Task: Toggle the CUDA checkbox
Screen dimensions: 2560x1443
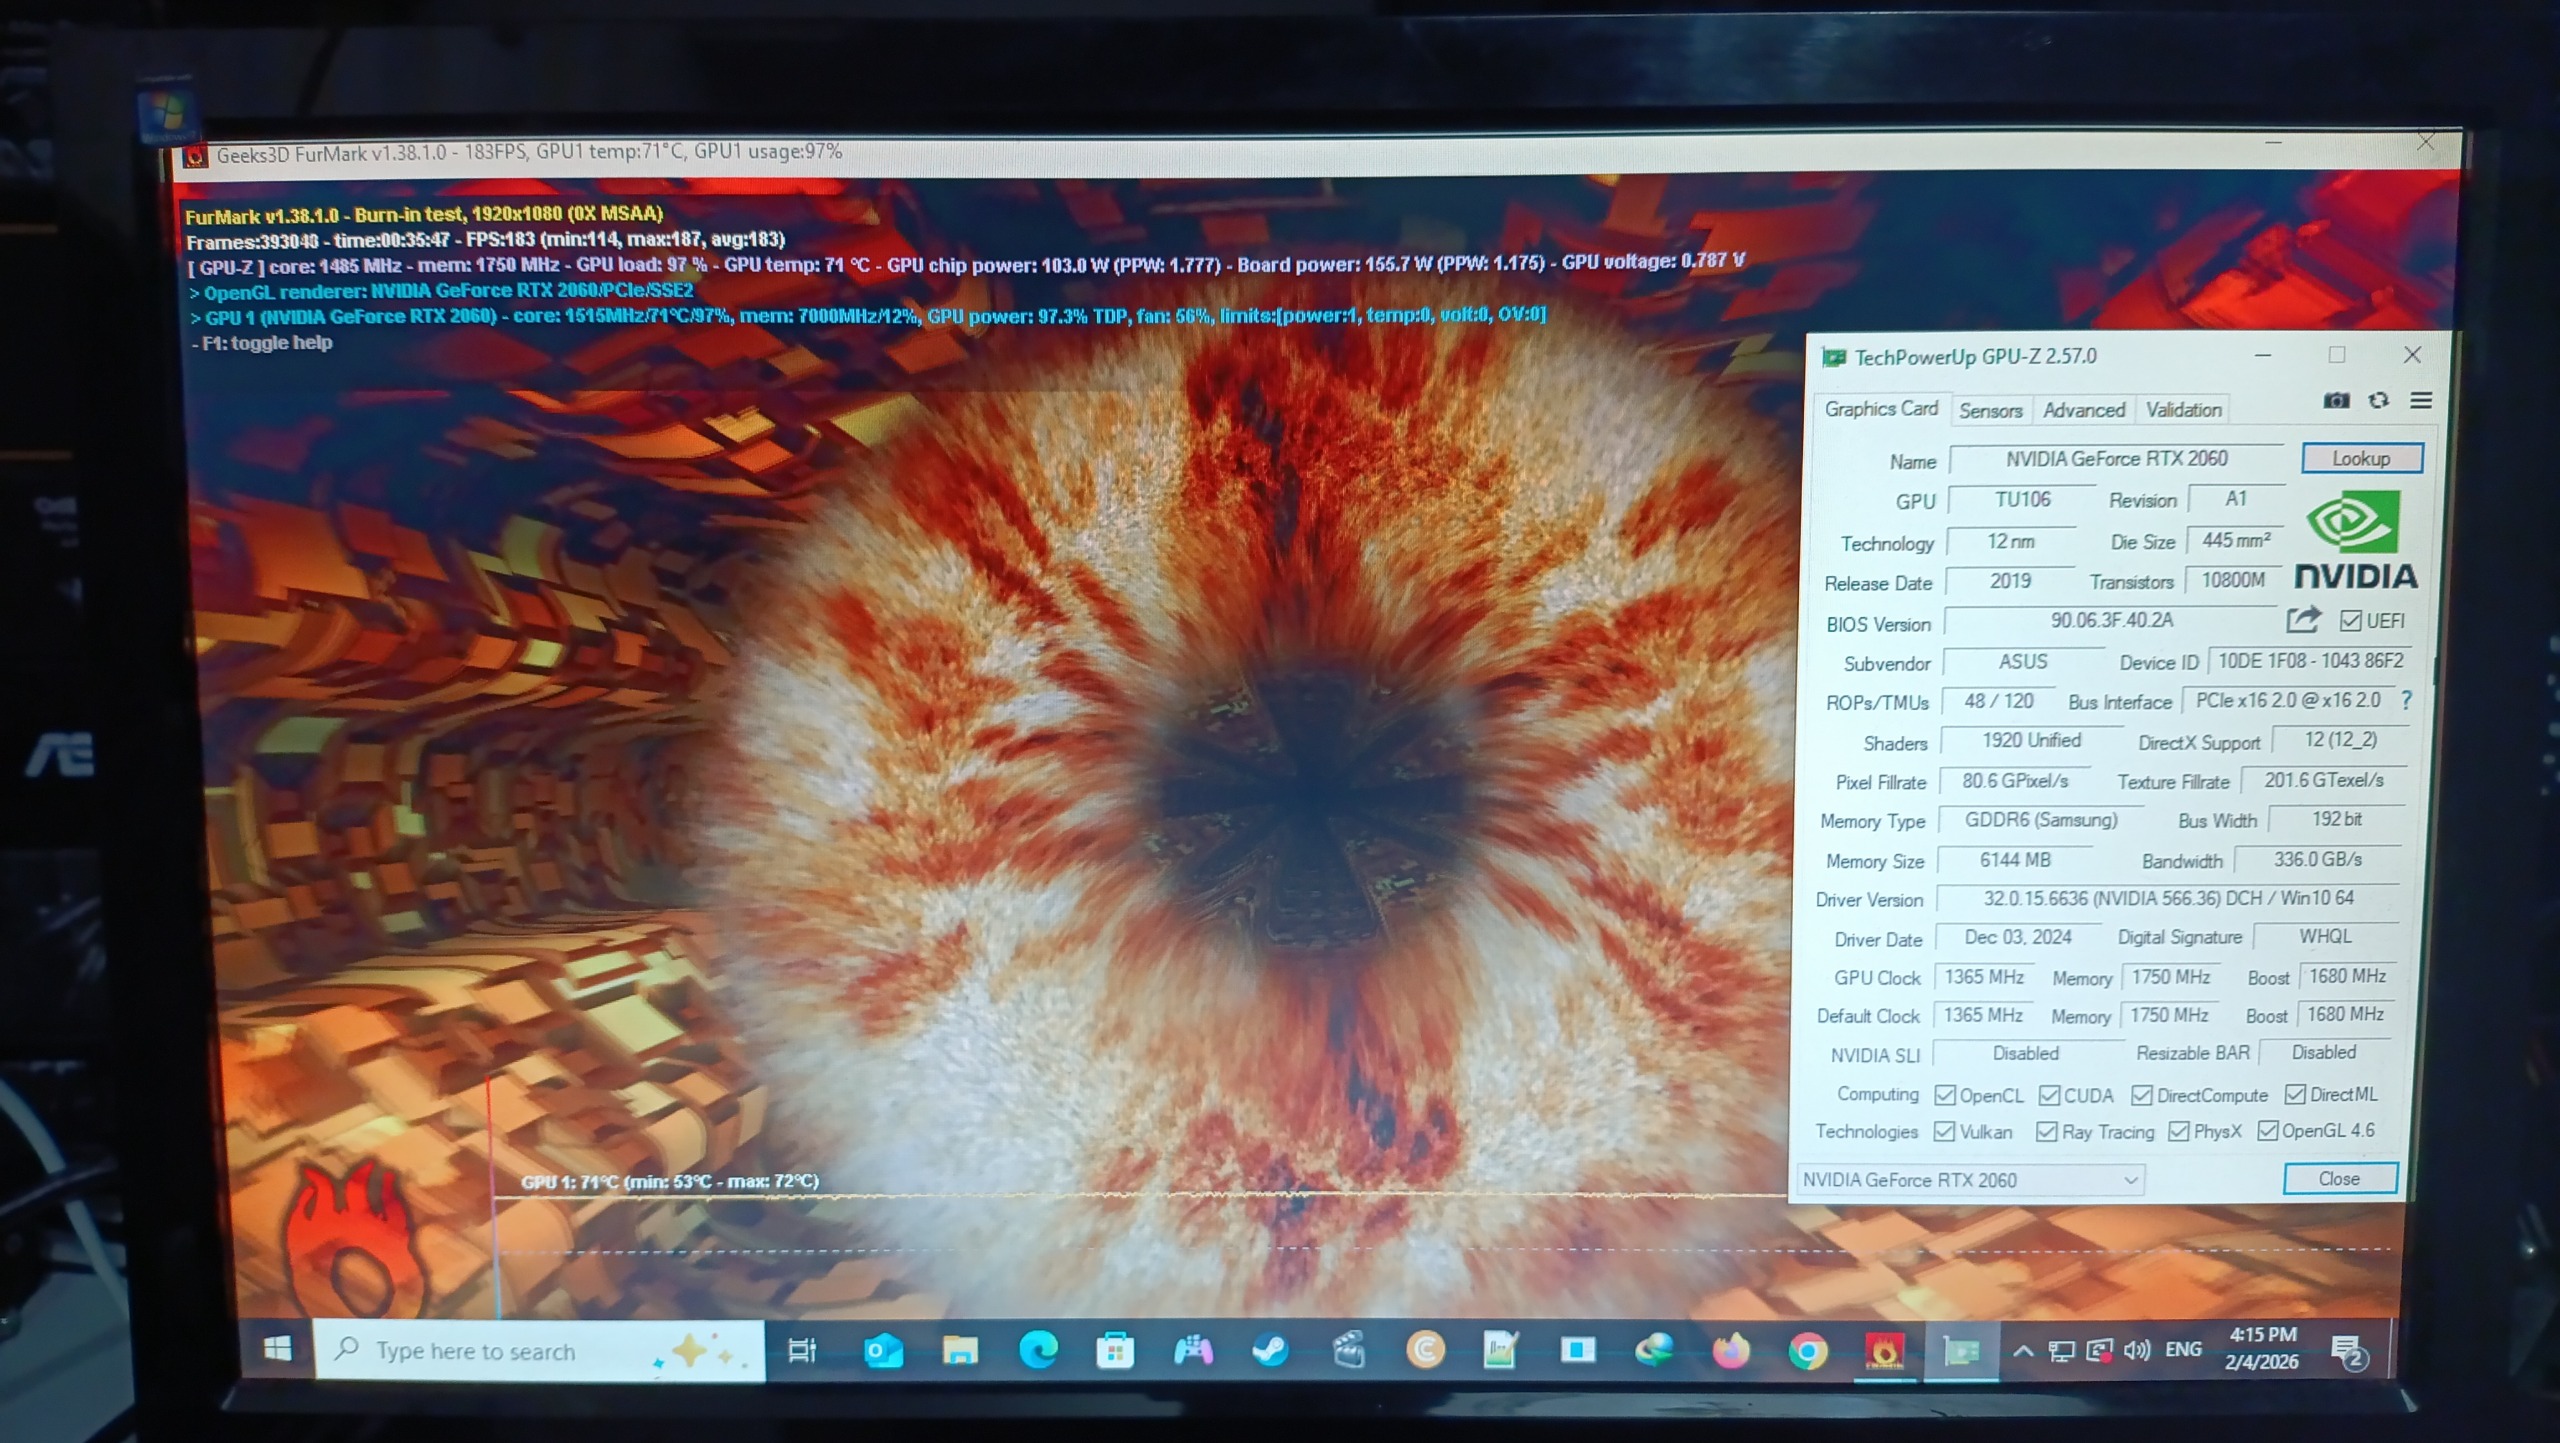Action: 2049,1095
